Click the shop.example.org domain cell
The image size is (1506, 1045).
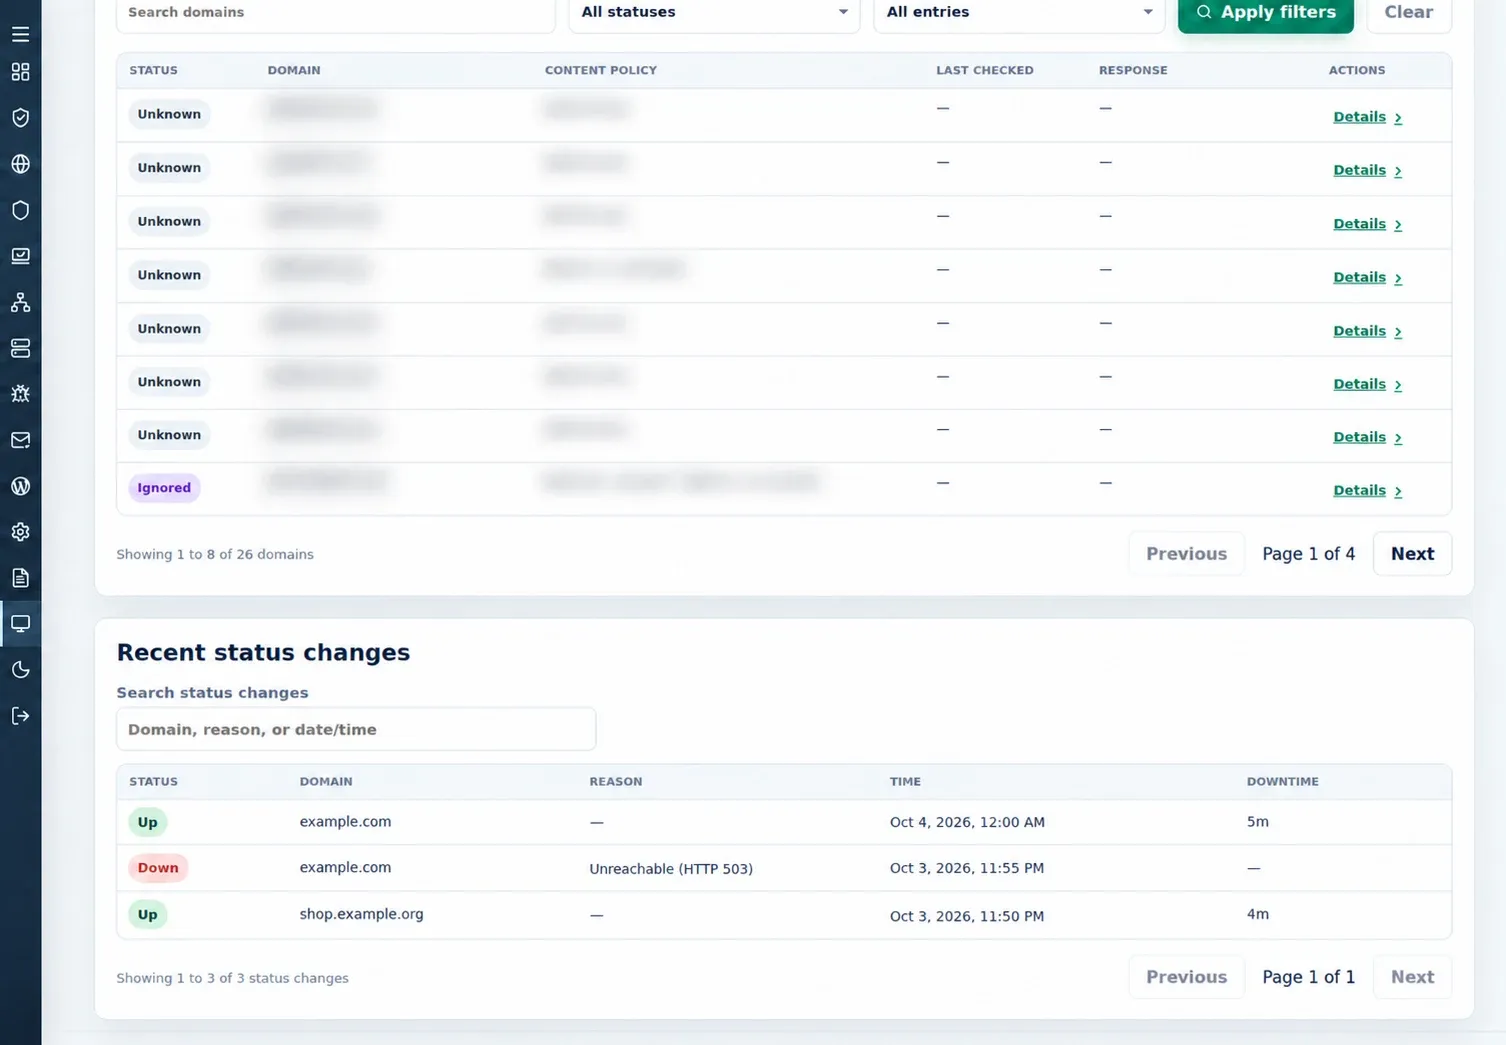coord(361,914)
